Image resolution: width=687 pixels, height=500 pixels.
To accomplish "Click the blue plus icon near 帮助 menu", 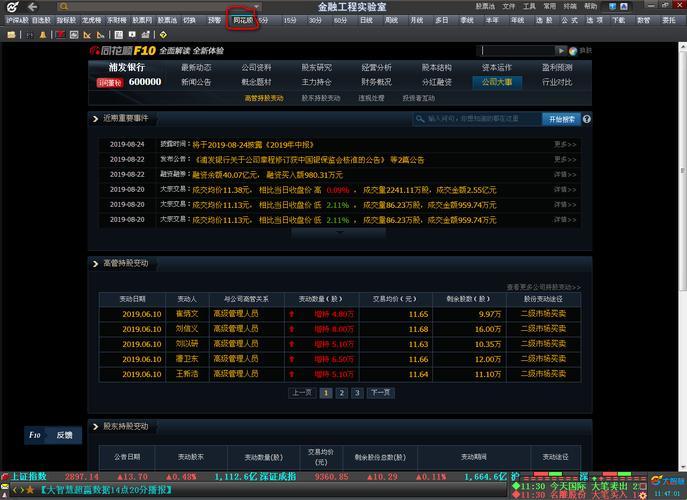I will pyautogui.click(x=613, y=6).
